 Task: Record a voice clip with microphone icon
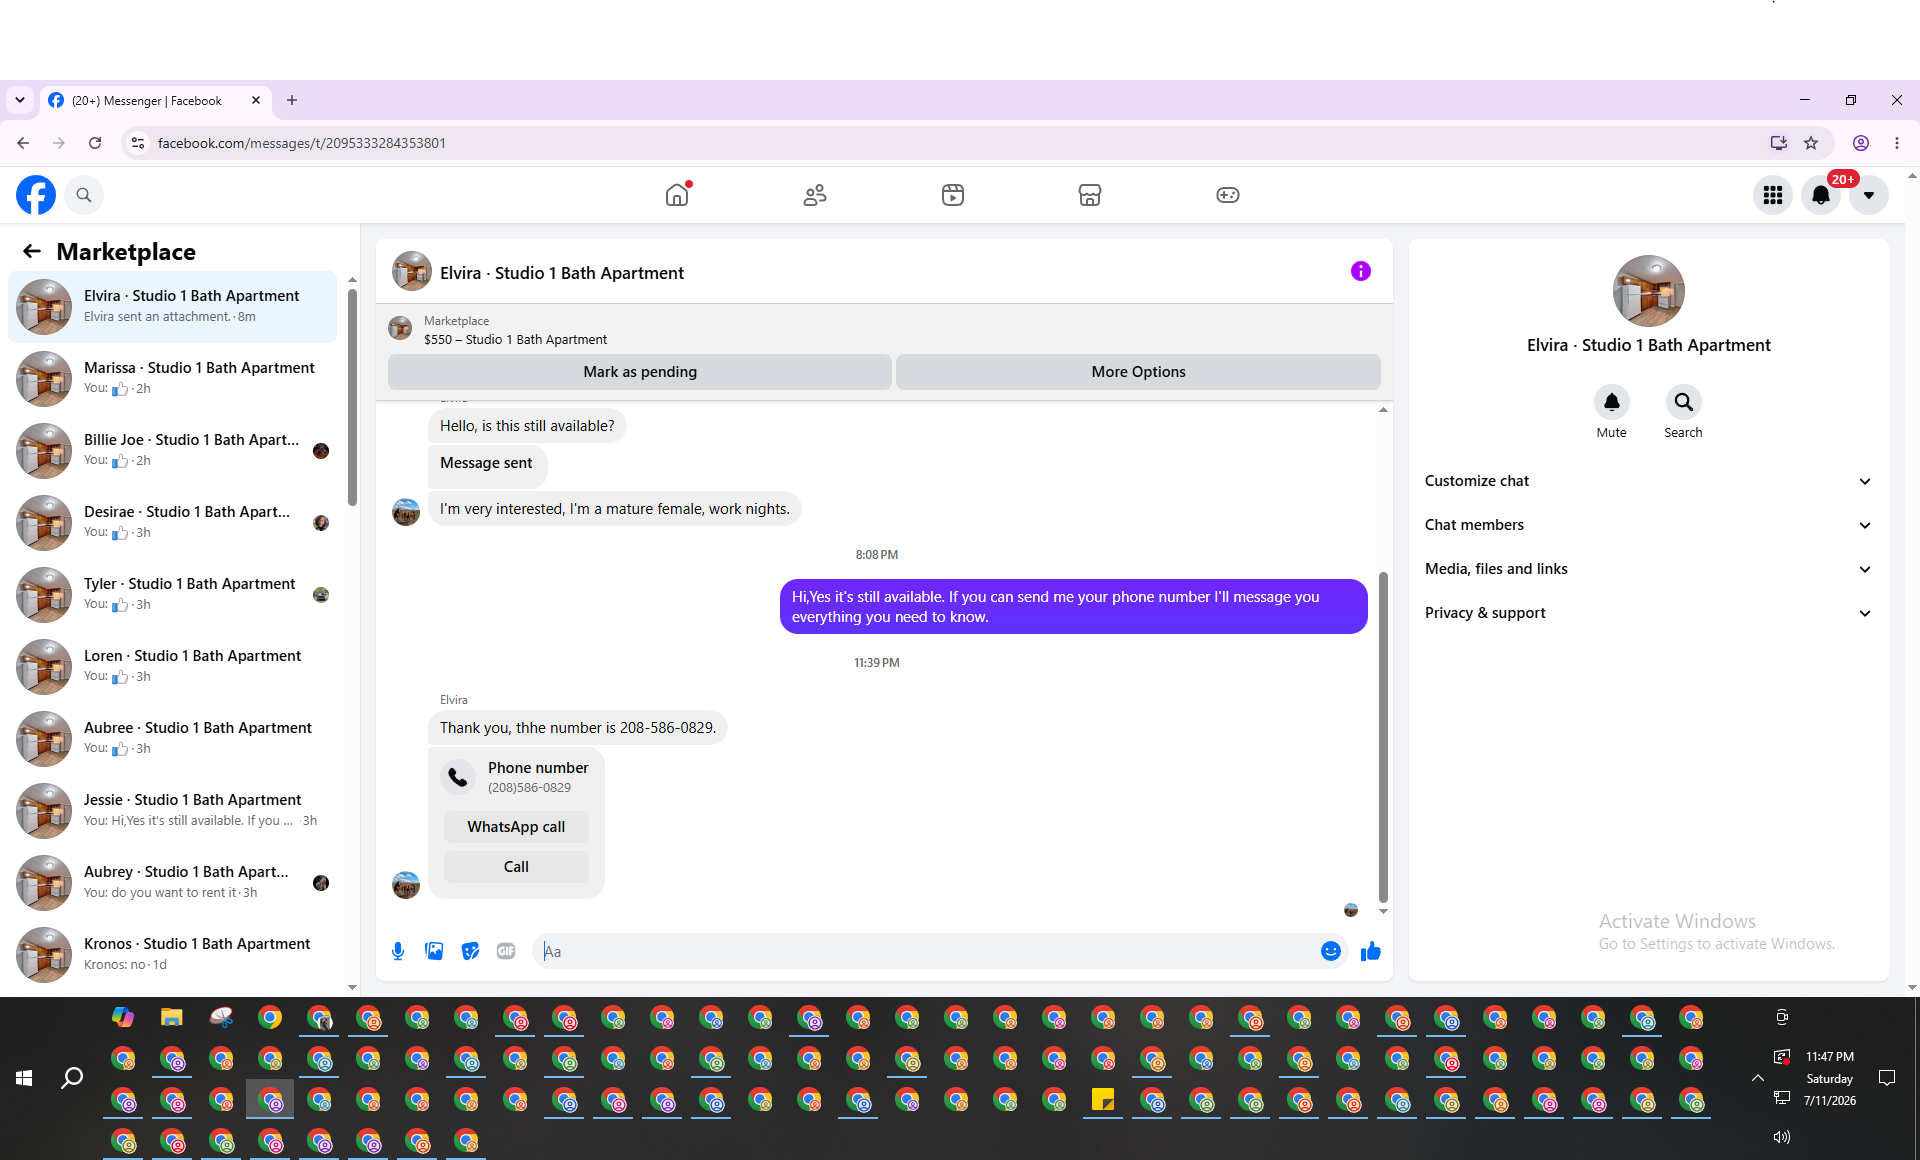pyautogui.click(x=398, y=951)
